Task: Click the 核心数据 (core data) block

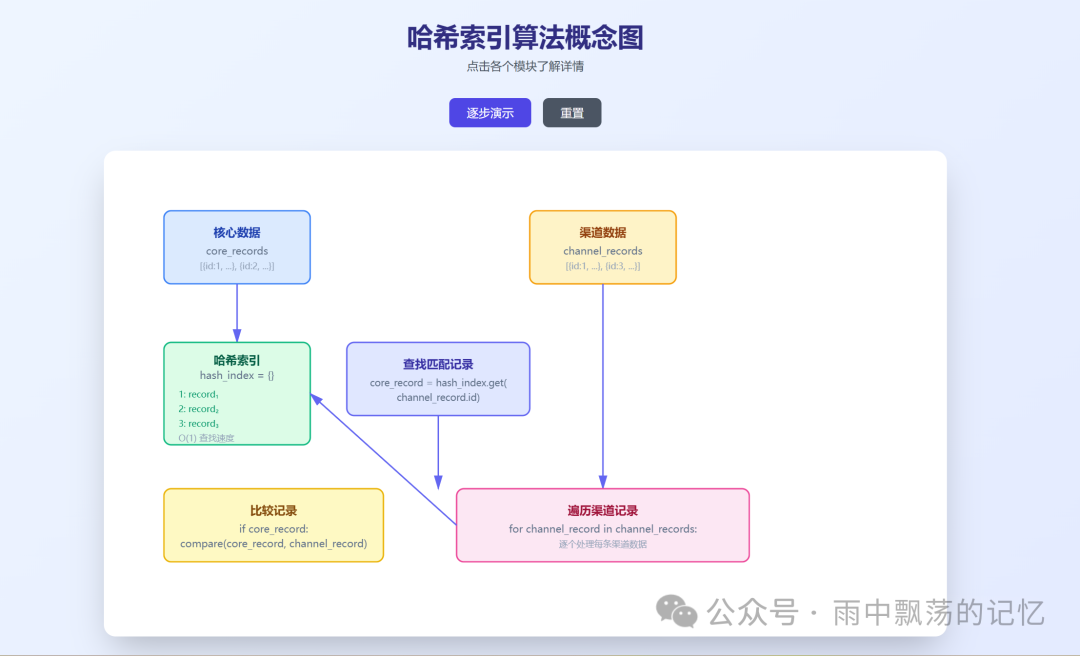Action: click(236, 247)
